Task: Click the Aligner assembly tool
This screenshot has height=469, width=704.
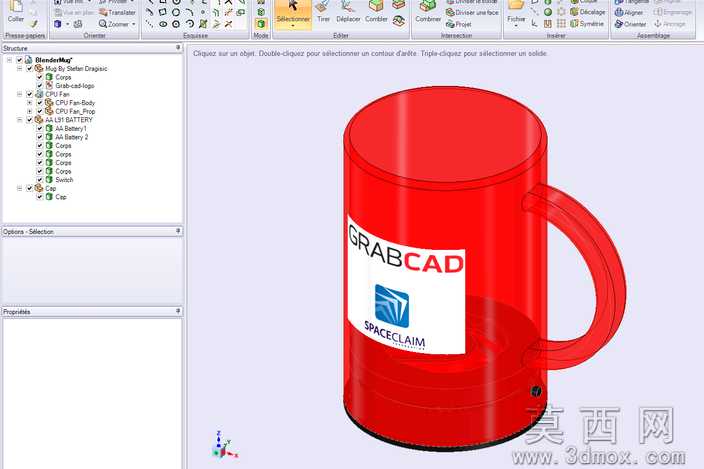Action: pyautogui.click(x=630, y=13)
